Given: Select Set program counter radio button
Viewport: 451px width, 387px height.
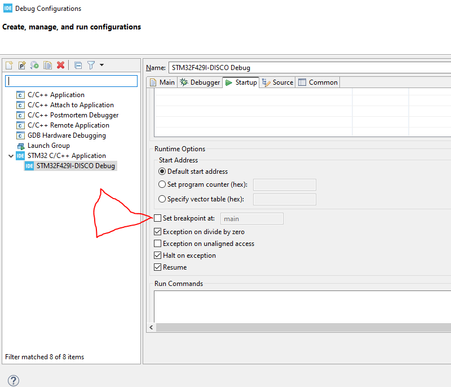Looking at the screenshot, I should click(x=162, y=184).
